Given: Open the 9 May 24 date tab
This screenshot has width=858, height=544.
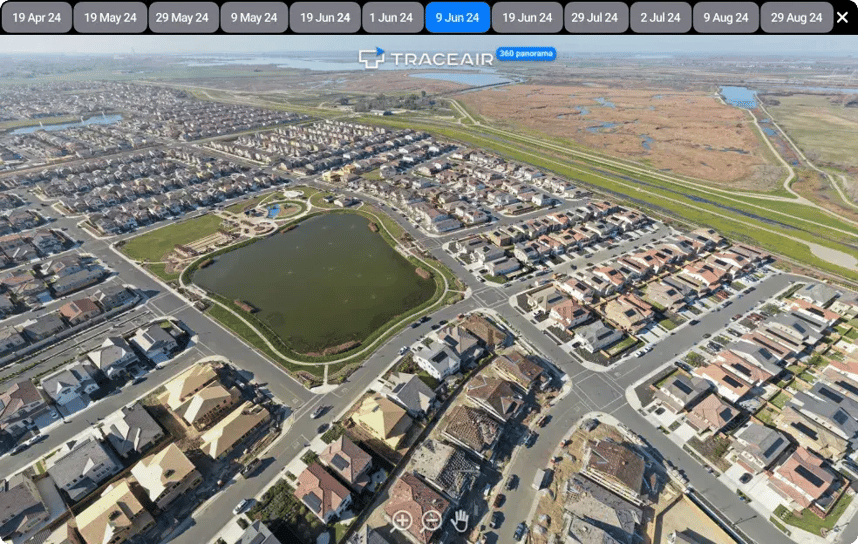Looking at the screenshot, I should pos(254,18).
